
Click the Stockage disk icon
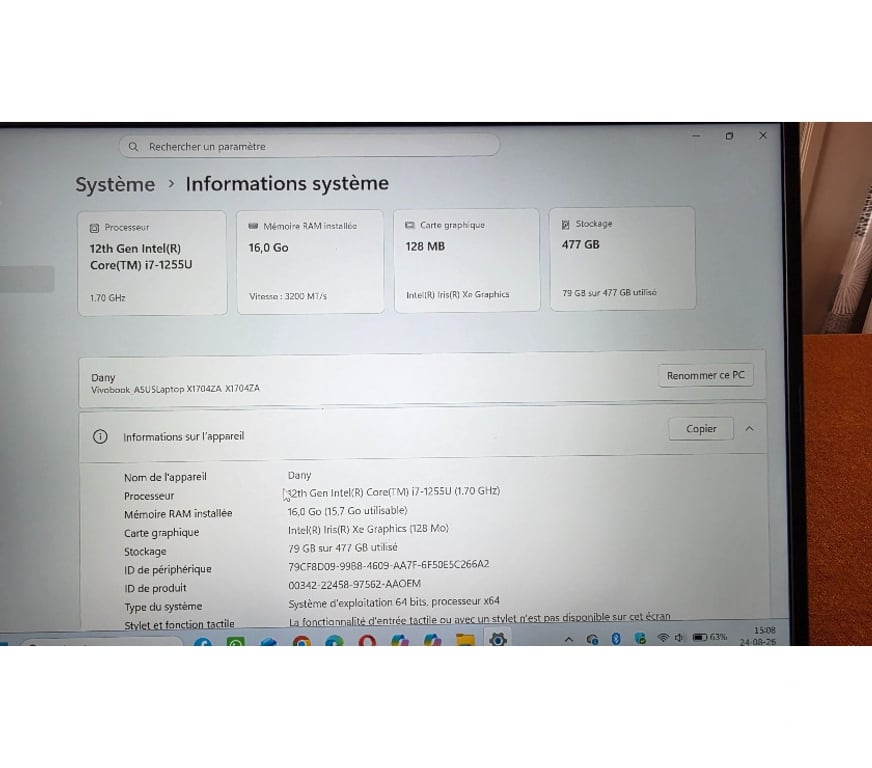pyautogui.click(x=566, y=224)
